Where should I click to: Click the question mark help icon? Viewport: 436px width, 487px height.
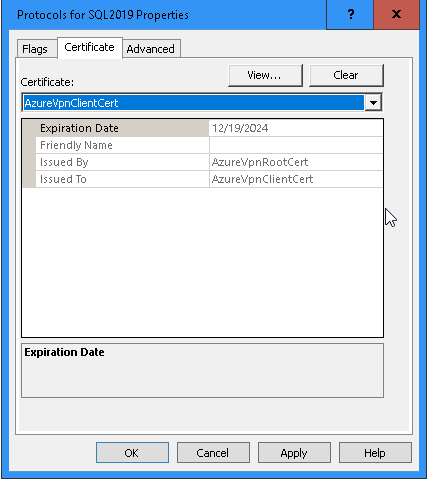[x=350, y=14]
